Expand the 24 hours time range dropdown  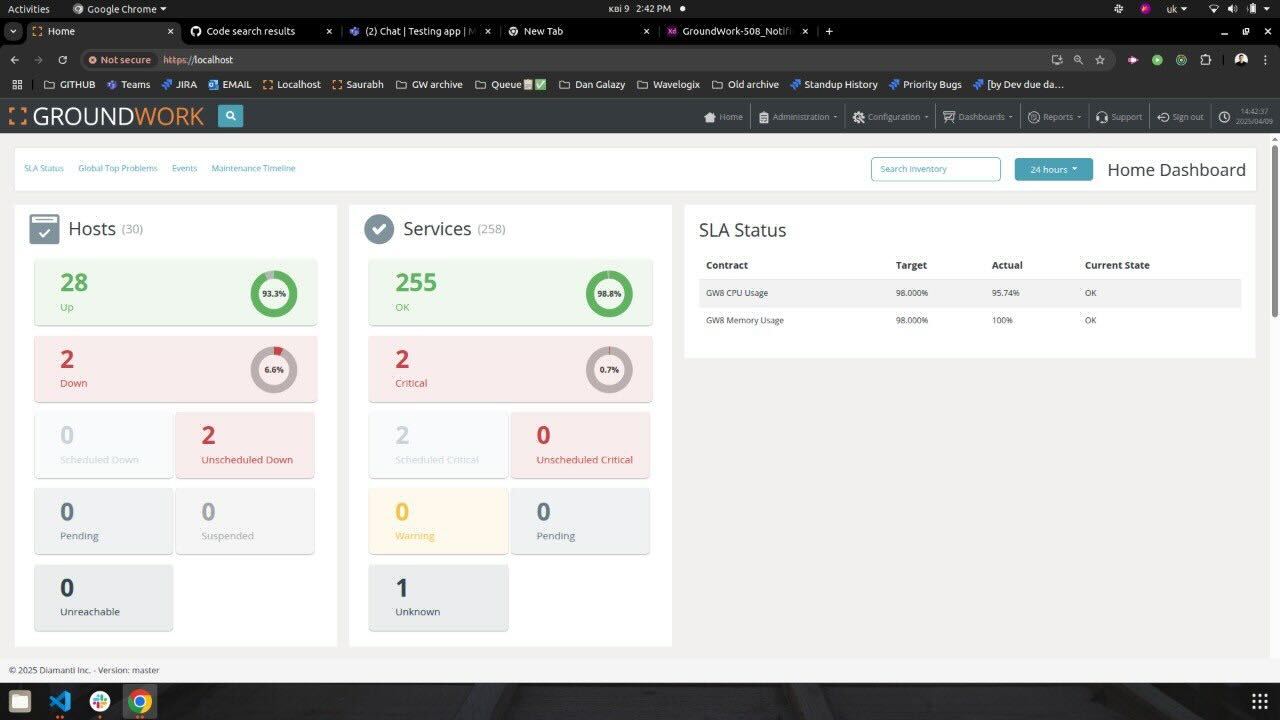coord(1053,169)
